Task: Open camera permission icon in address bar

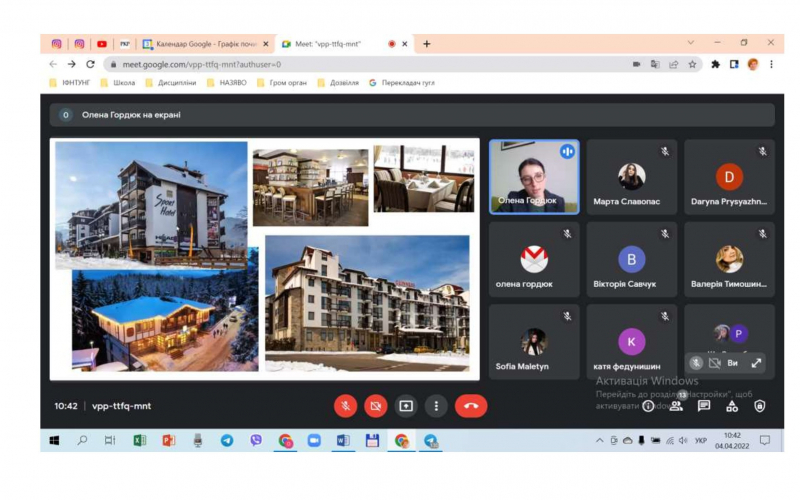Action: [636, 64]
